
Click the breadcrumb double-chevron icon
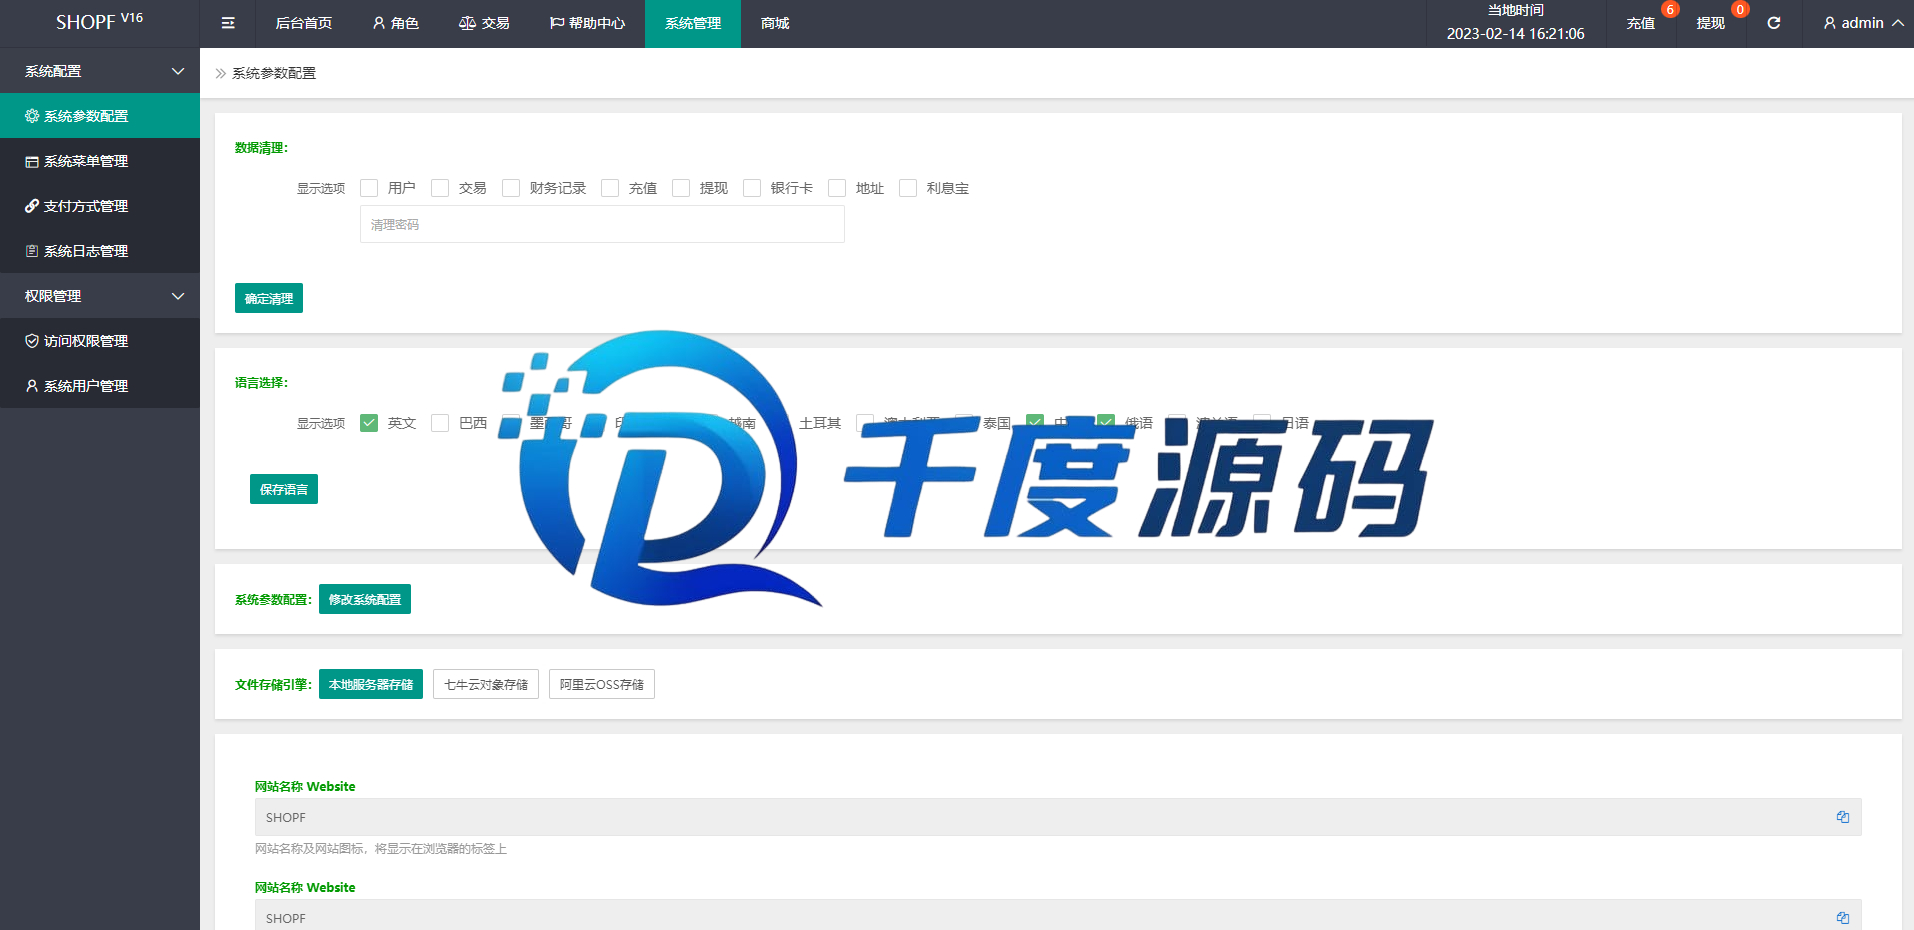221,73
